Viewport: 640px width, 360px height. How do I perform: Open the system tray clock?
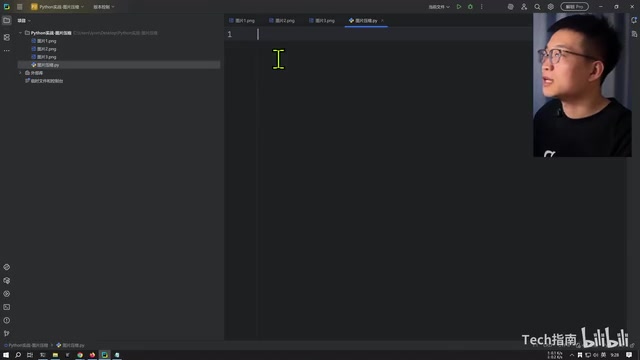tap(615, 355)
